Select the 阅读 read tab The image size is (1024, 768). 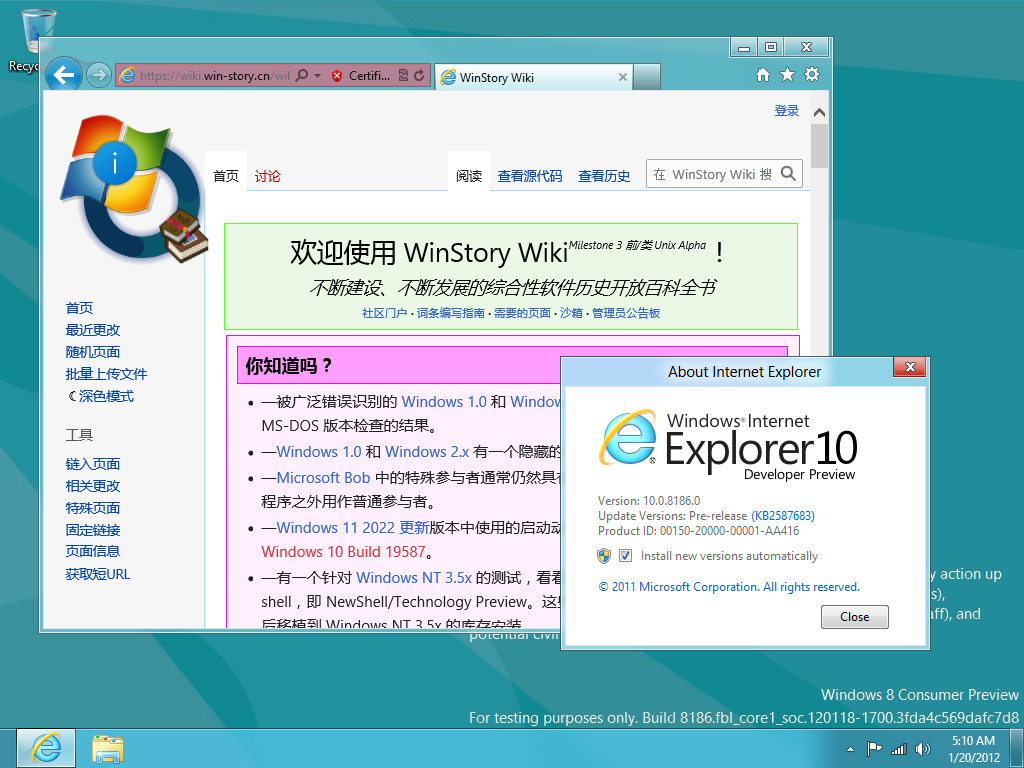[x=469, y=176]
